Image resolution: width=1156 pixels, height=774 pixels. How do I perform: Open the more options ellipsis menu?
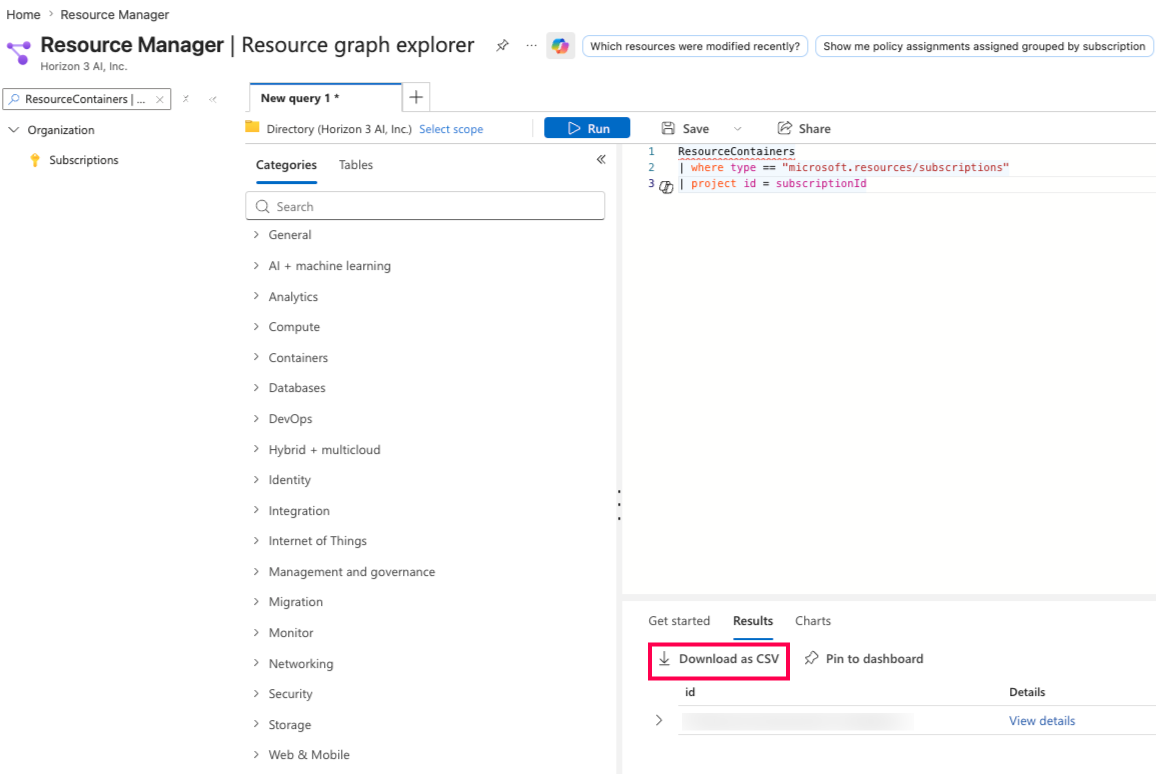(531, 46)
